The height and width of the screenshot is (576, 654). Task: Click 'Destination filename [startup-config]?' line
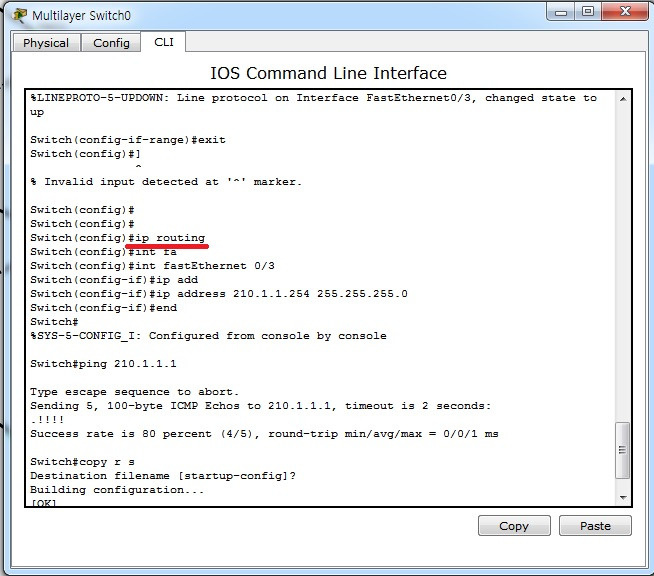click(163, 476)
